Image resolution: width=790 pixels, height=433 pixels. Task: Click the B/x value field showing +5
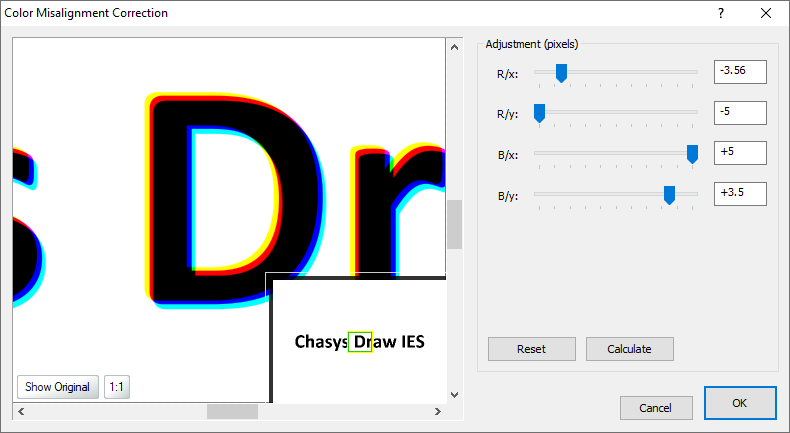pos(740,153)
